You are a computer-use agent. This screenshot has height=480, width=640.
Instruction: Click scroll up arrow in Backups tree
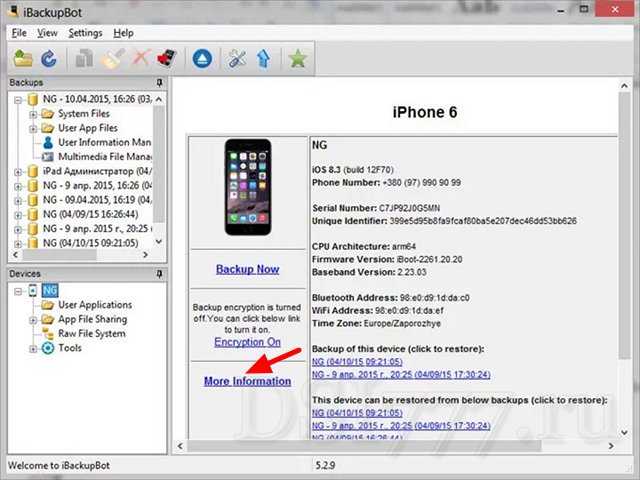pyautogui.click(x=159, y=99)
